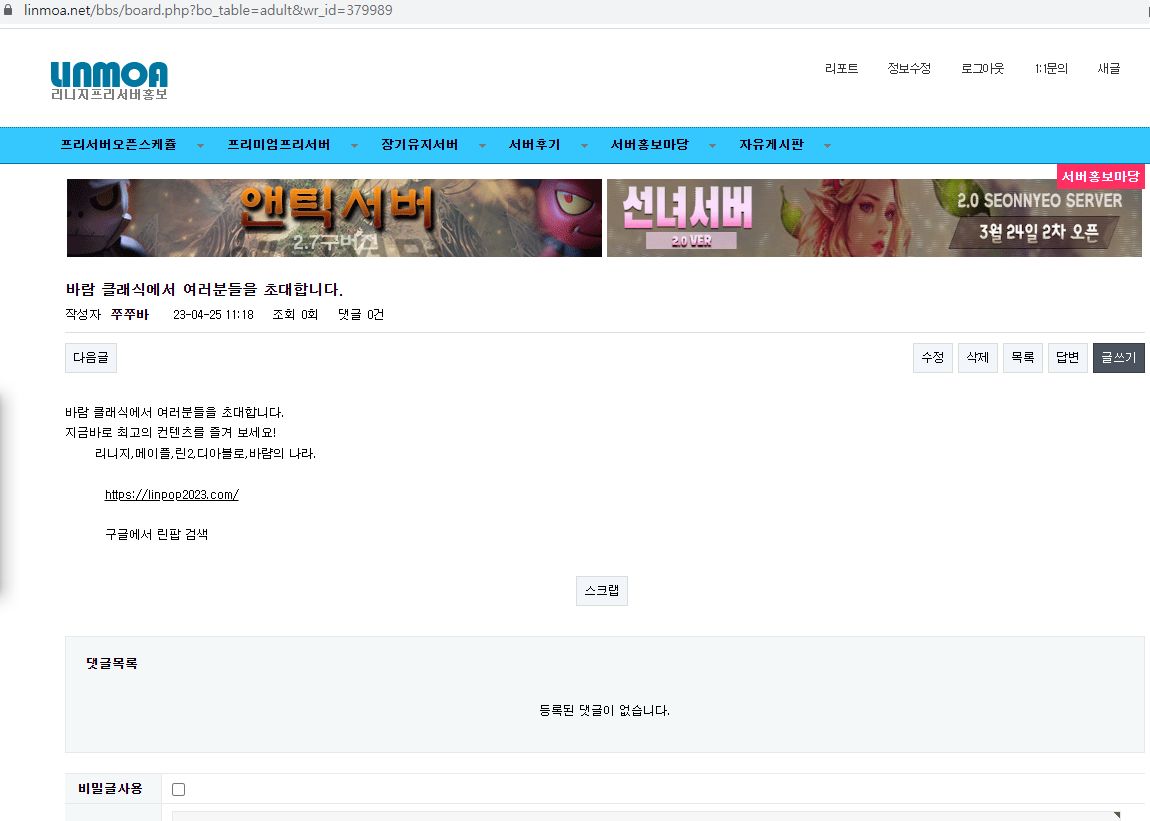The height and width of the screenshot is (821, 1150).
Task: Click the 선녀서버 banner ad
Action: (x=874, y=218)
